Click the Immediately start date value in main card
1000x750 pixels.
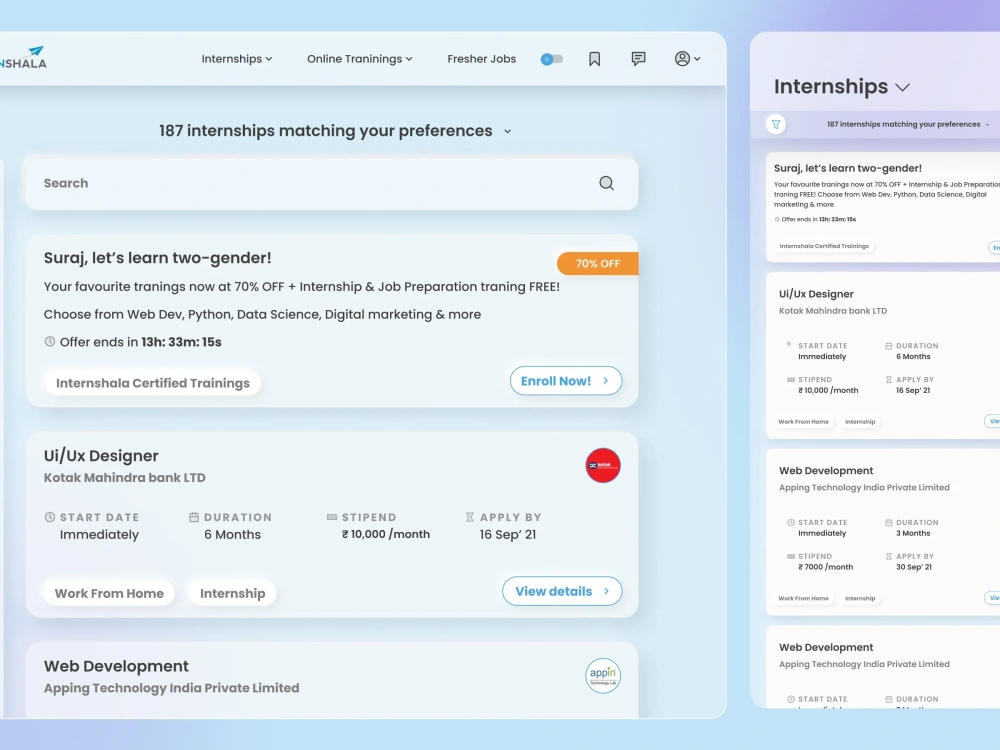99,534
